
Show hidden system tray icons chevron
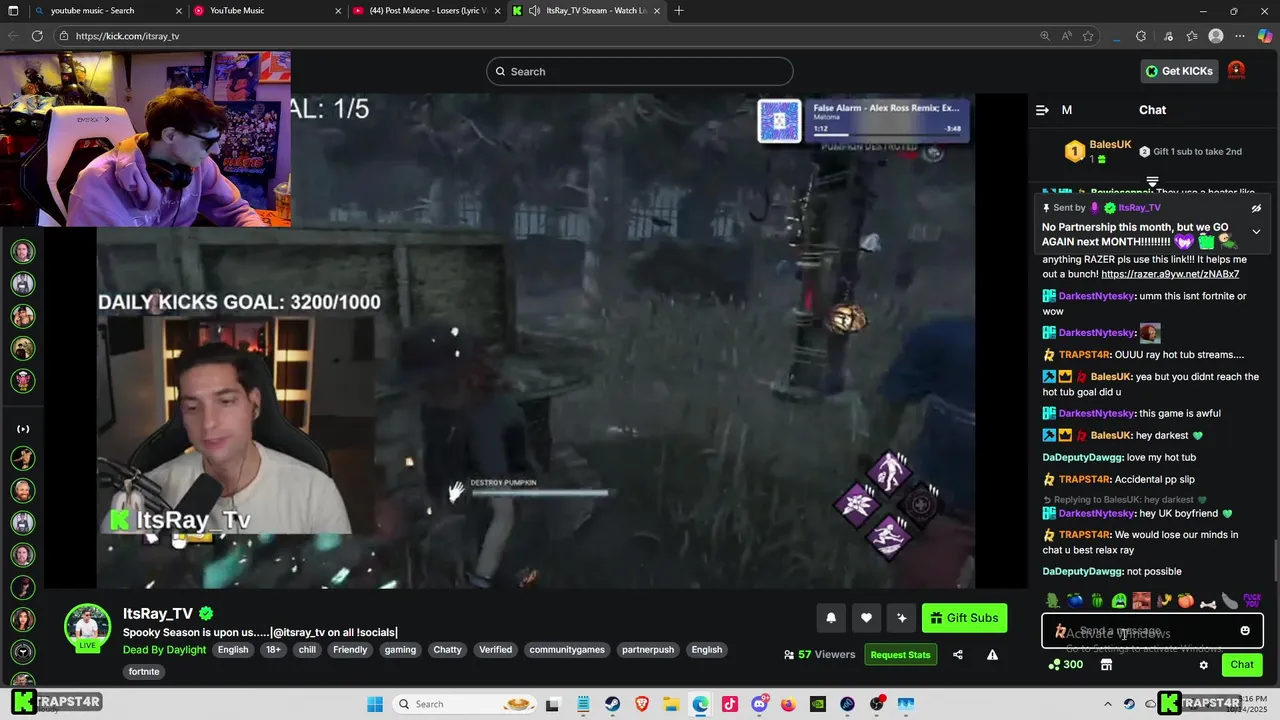click(x=1107, y=704)
